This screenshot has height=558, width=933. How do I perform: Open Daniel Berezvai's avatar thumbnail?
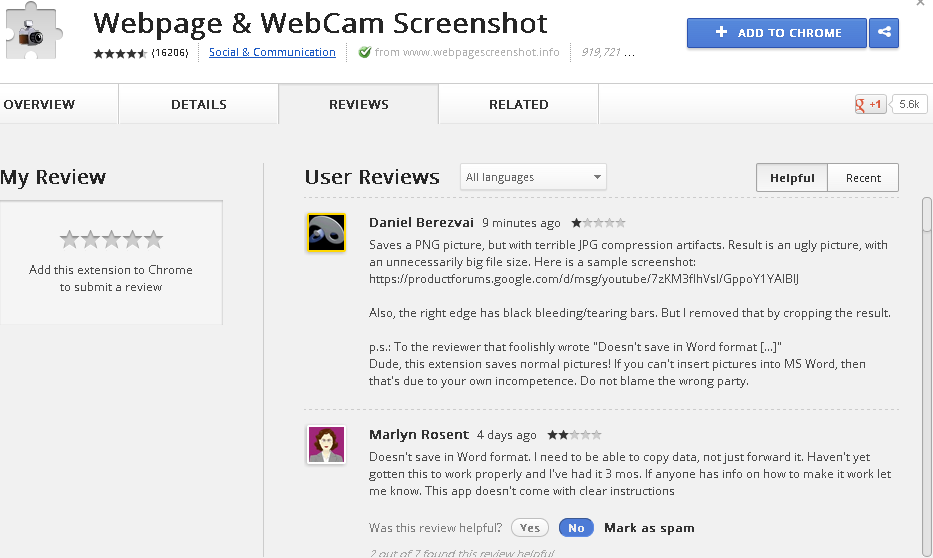(326, 233)
